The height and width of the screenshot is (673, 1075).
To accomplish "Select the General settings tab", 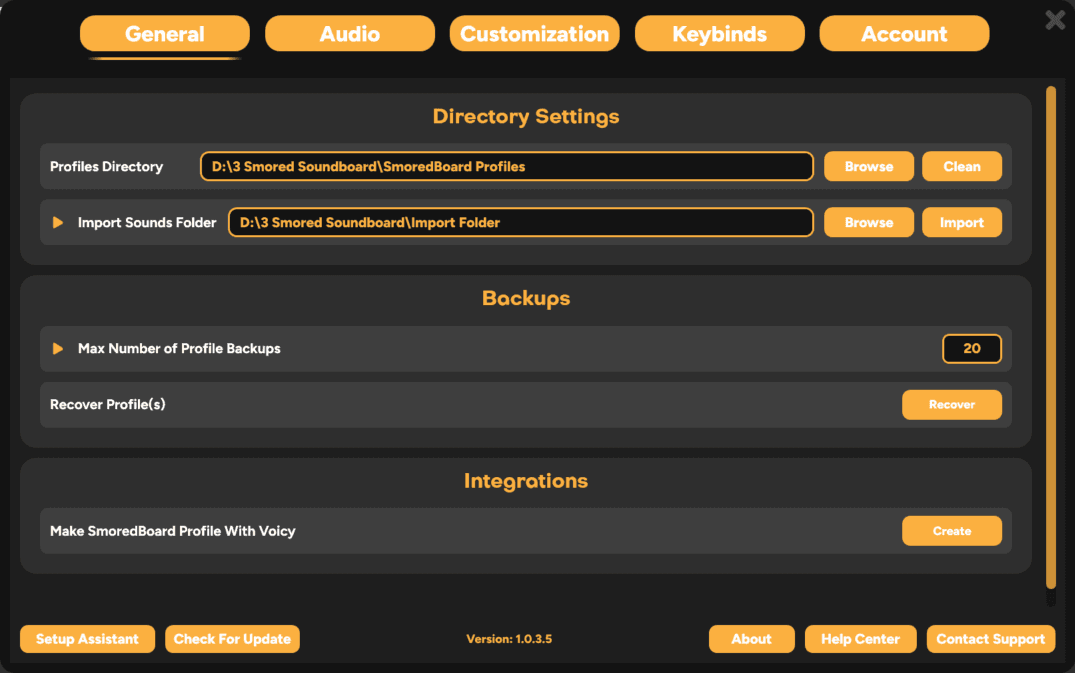I will pyautogui.click(x=164, y=33).
